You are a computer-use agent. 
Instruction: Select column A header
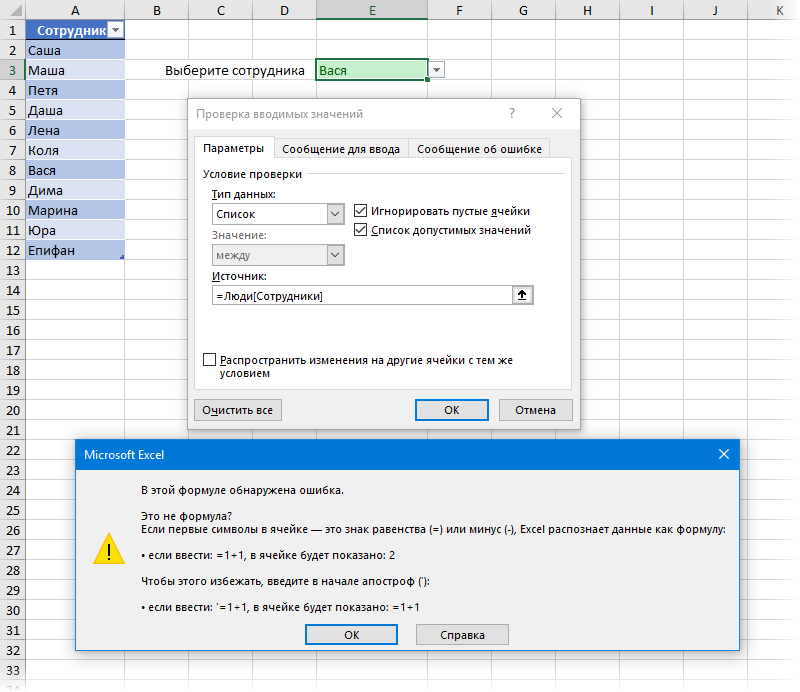[75, 10]
